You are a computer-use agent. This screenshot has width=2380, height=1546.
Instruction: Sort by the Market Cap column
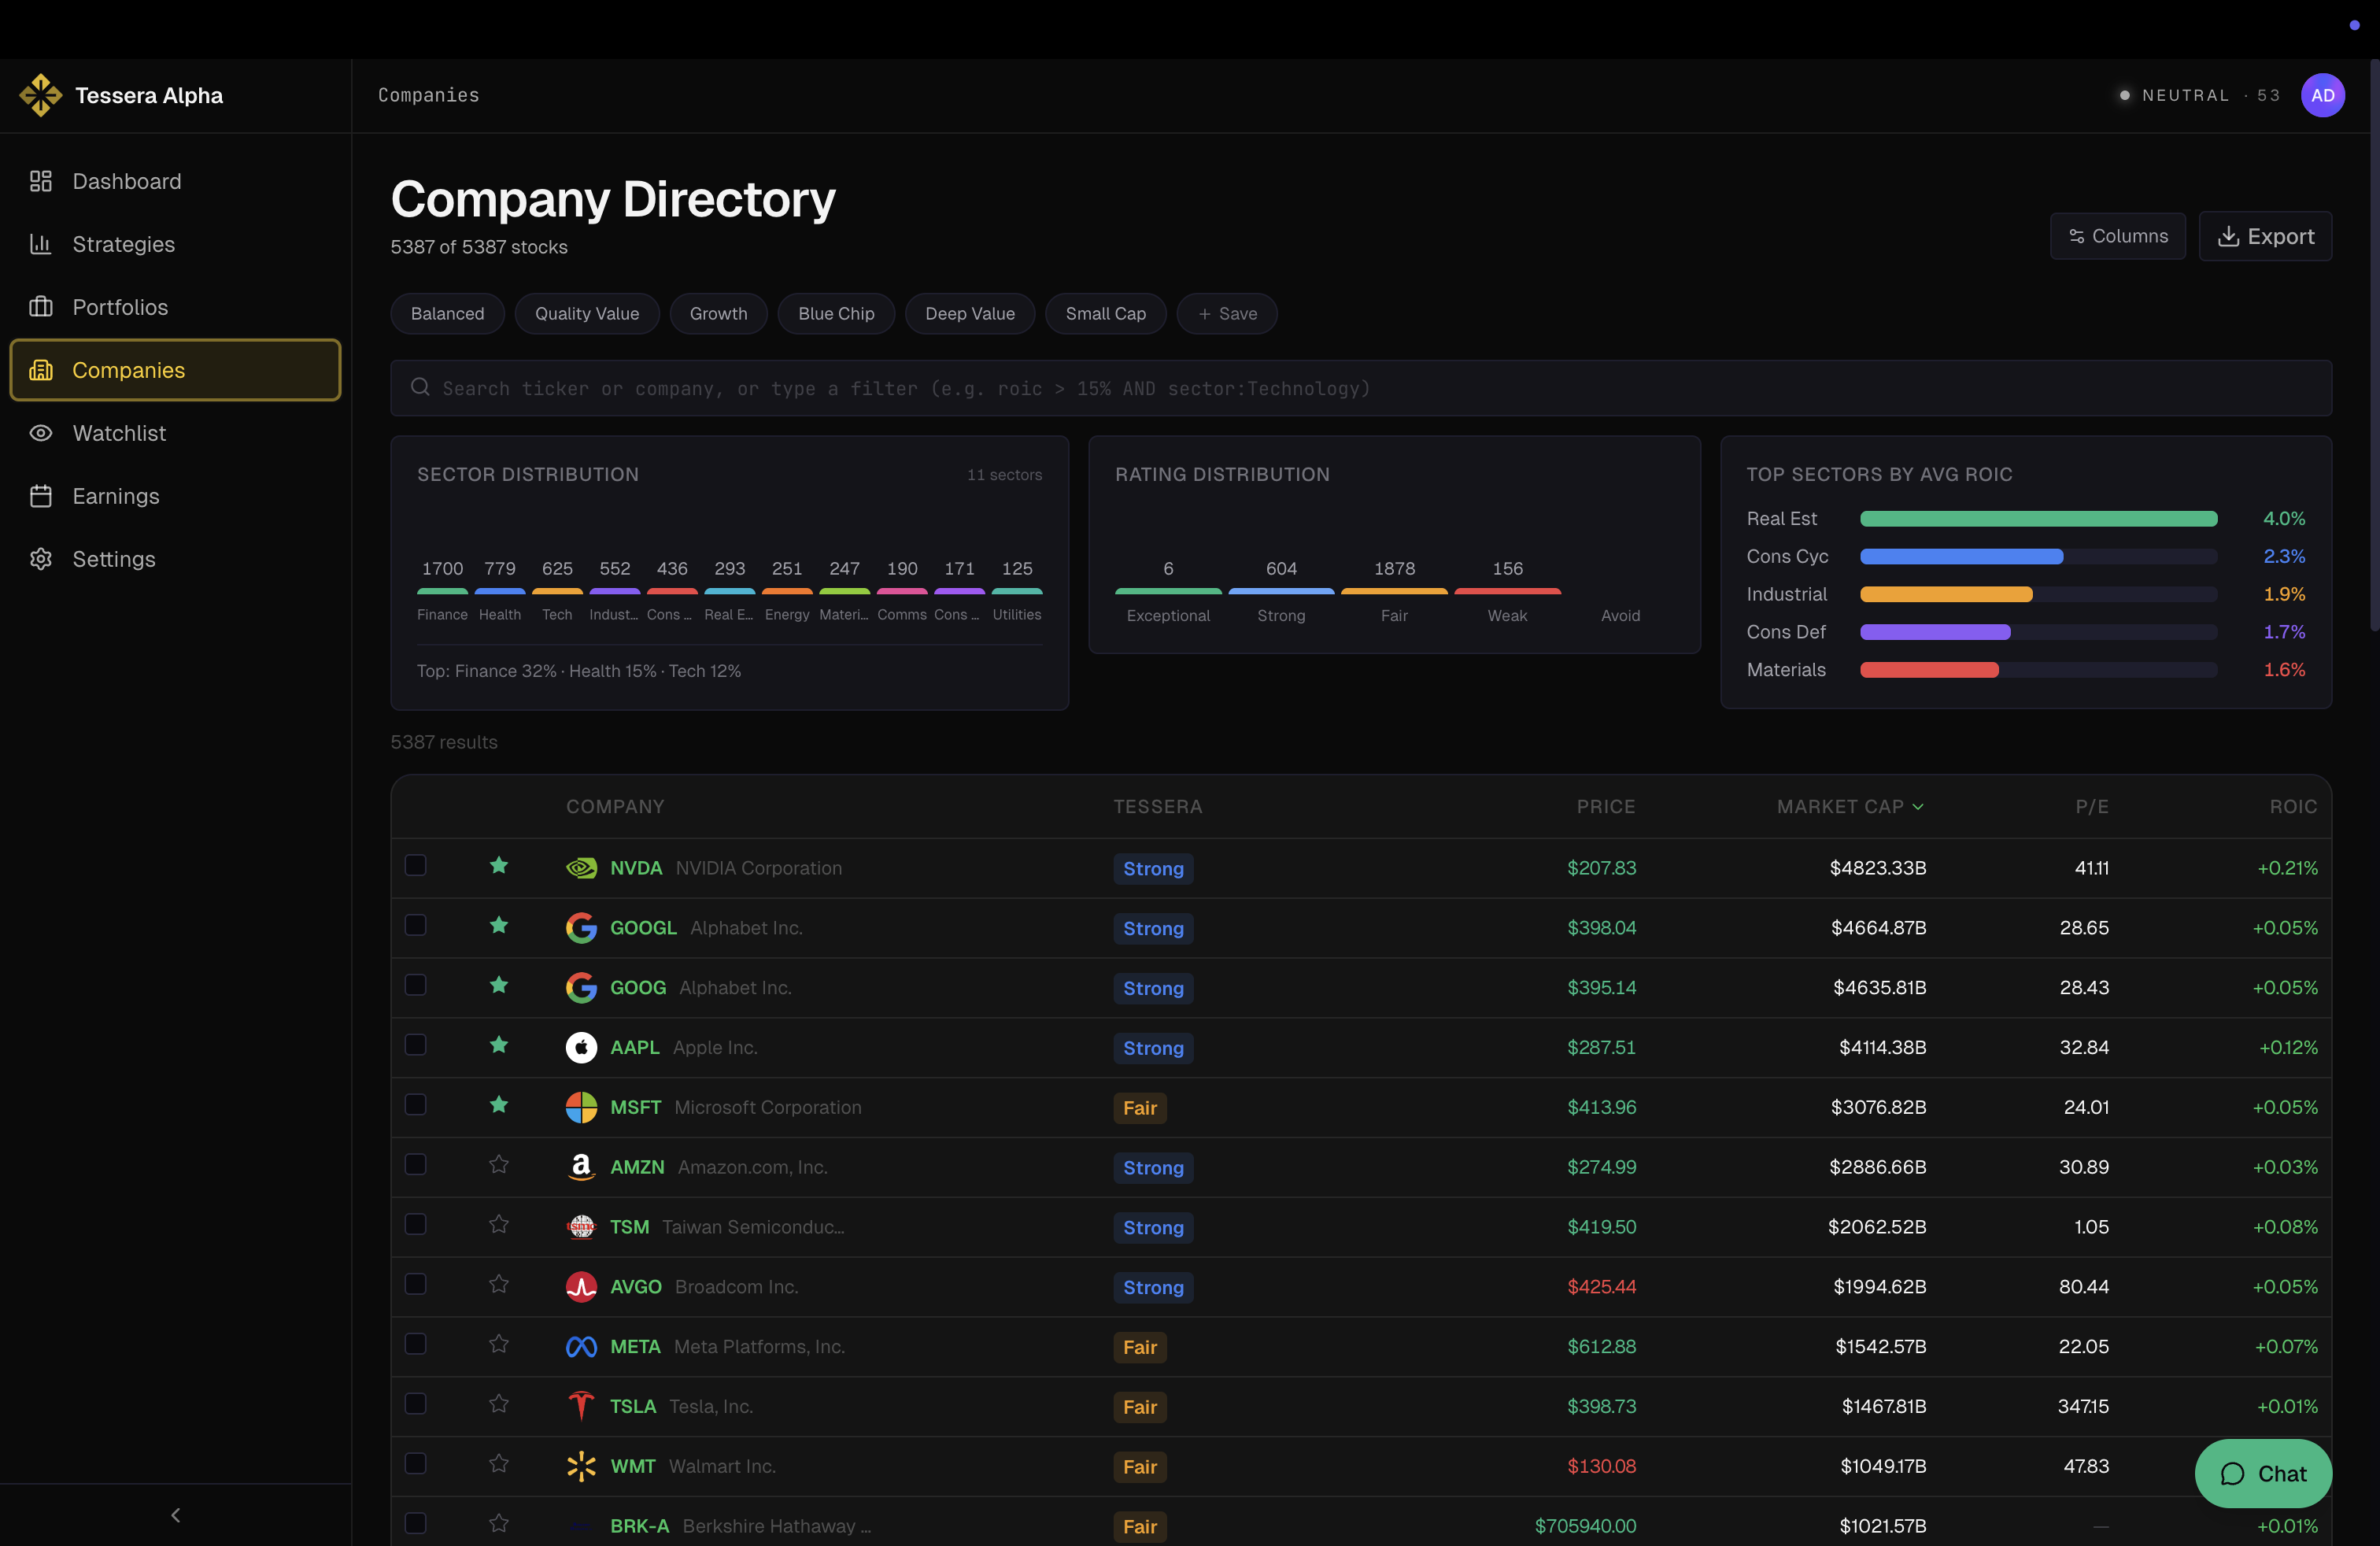[x=1850, y=807]
